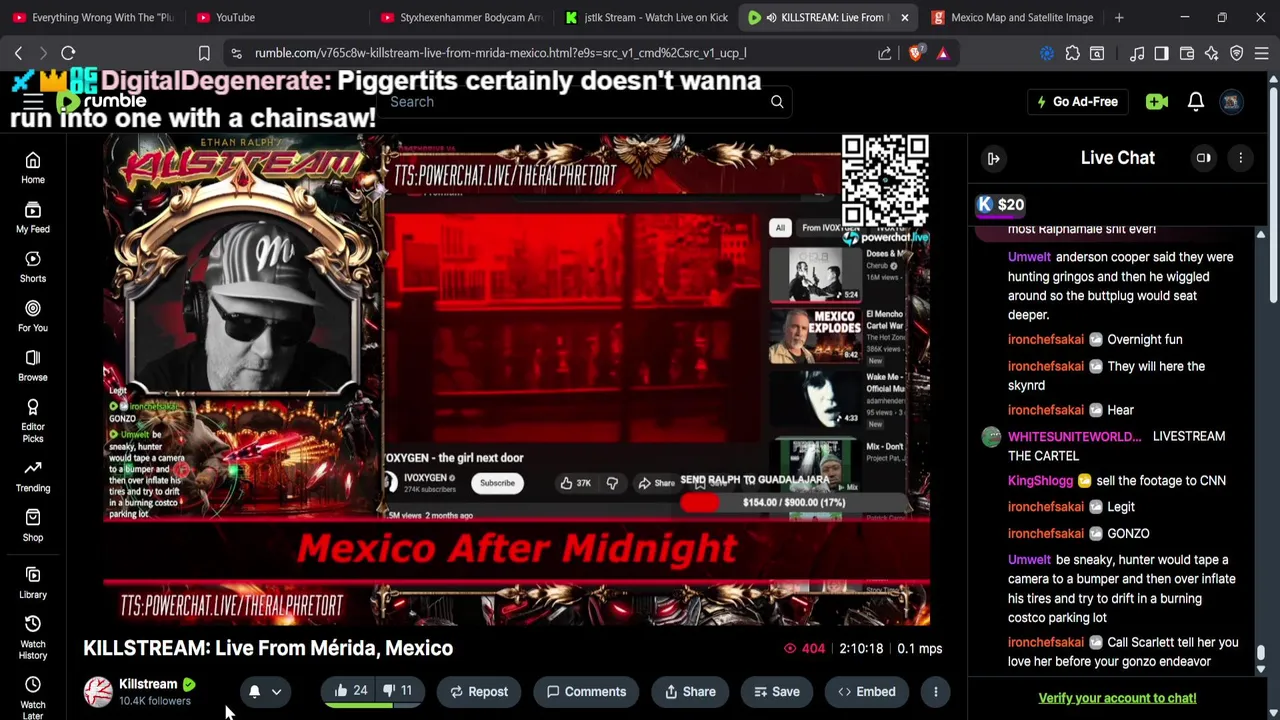Screen dimensions: 1280x720
Task: Toggle the bookmark icon in the address bar
Action: pos(204,53)
